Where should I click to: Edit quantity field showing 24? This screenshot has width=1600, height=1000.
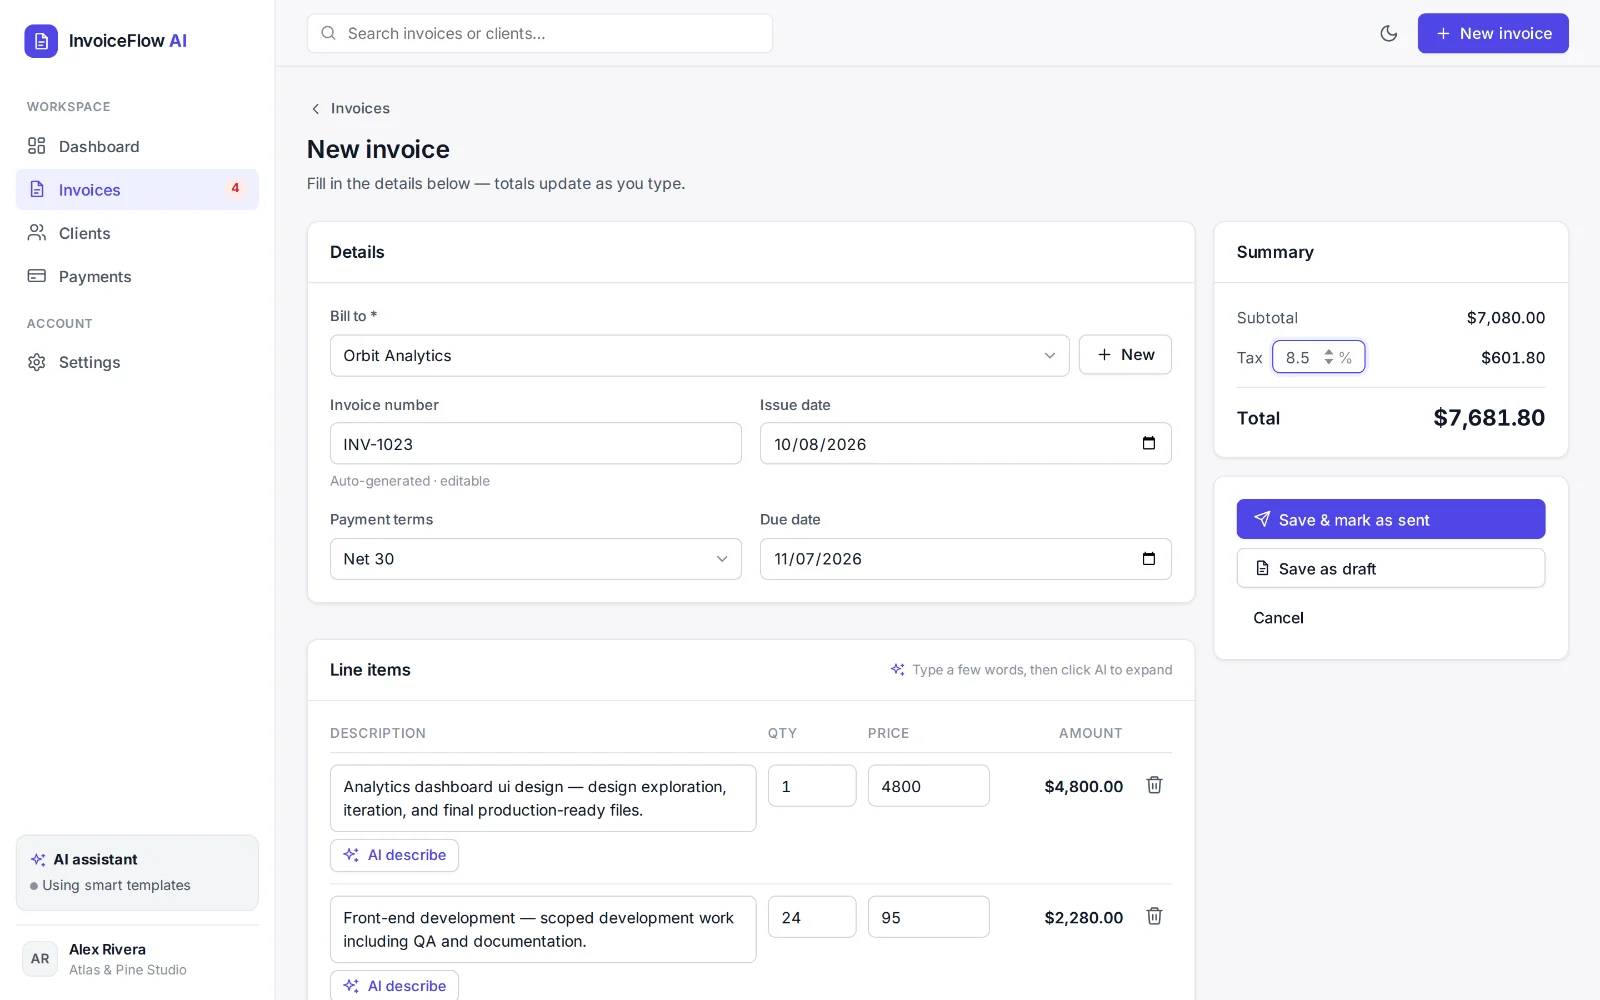coord(812,917)
